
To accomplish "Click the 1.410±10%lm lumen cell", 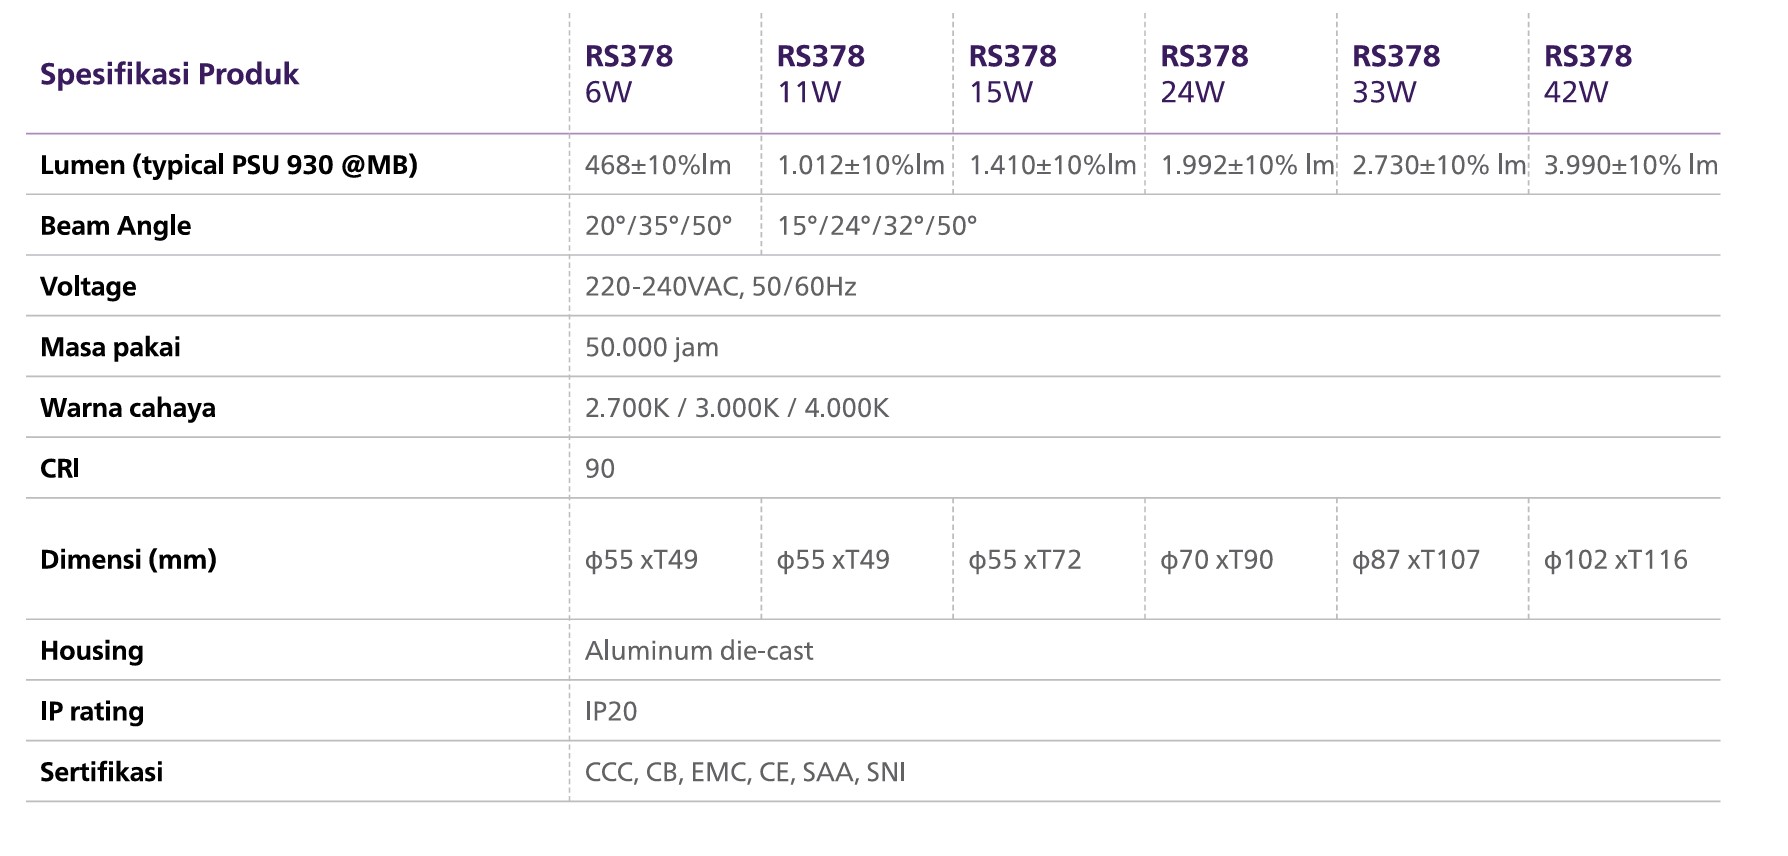I will click(x=1052, y=165).
